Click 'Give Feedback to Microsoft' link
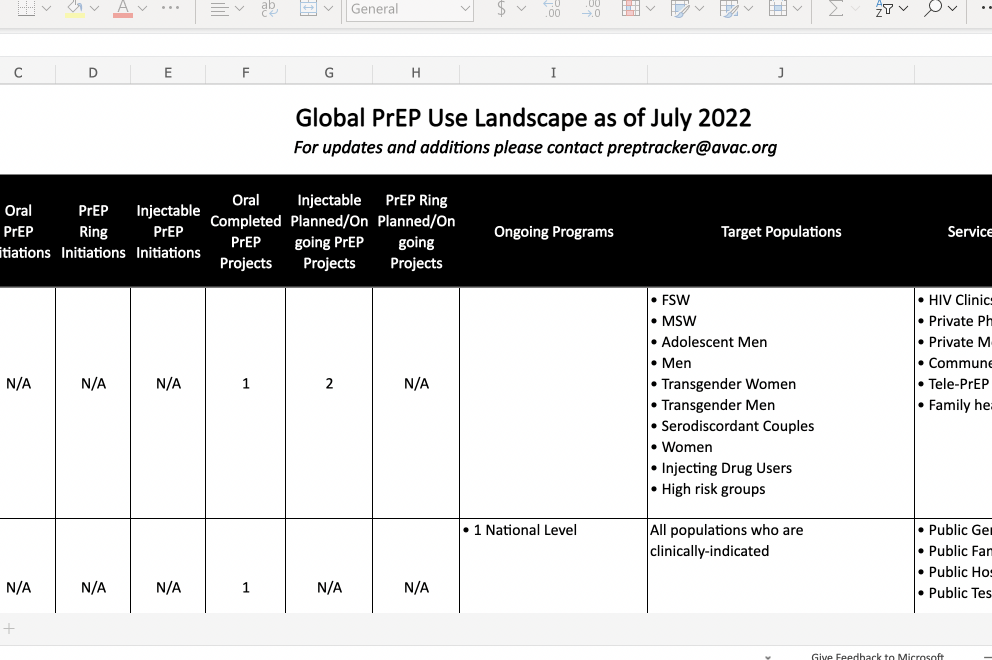This screenshot has height=660, width=992. click(877, 656)
